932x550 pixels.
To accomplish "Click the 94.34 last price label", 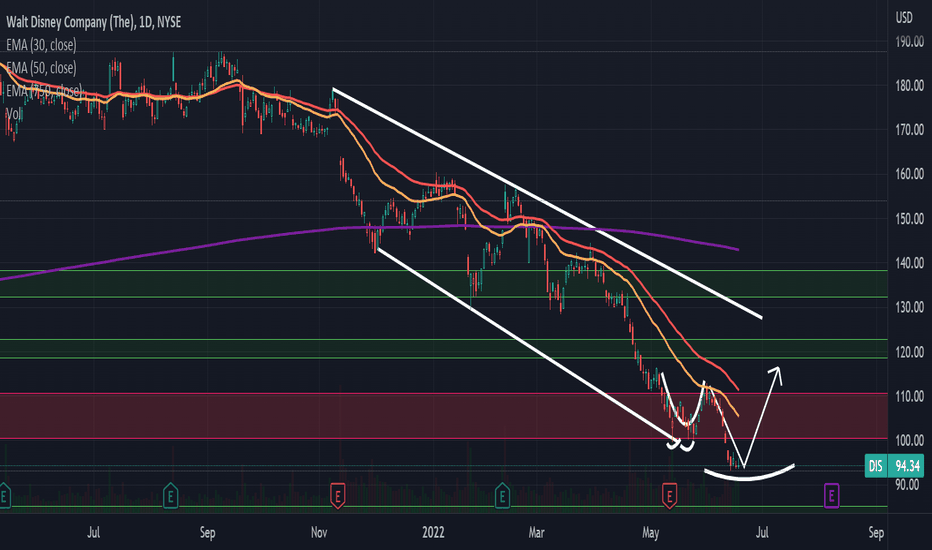I will coord(906,466).
